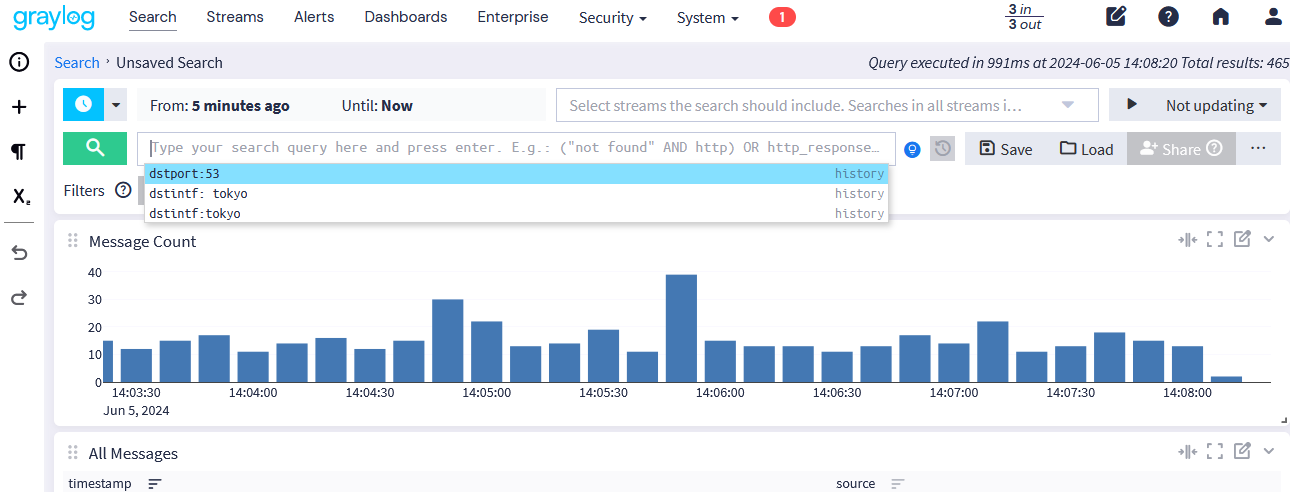Click the 'Unsaved Search' breadcrumb text
This screenshot has width=1290, height=492.
click(x=169, y=62)
